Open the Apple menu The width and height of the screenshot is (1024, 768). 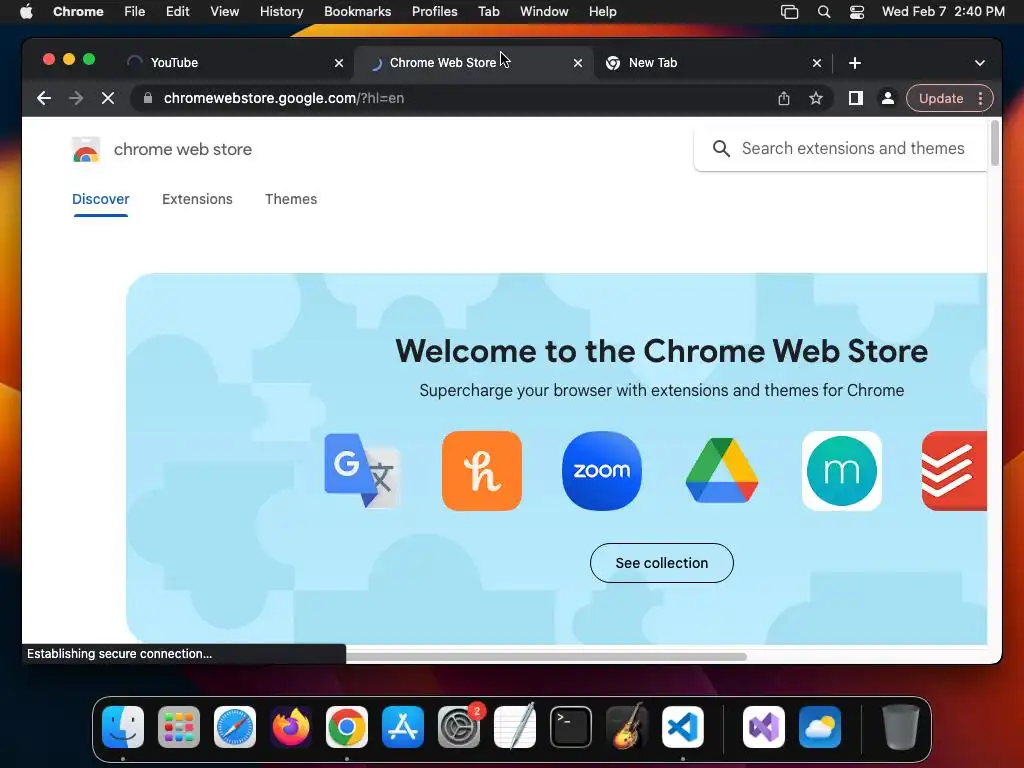click(x=26, y=11)
